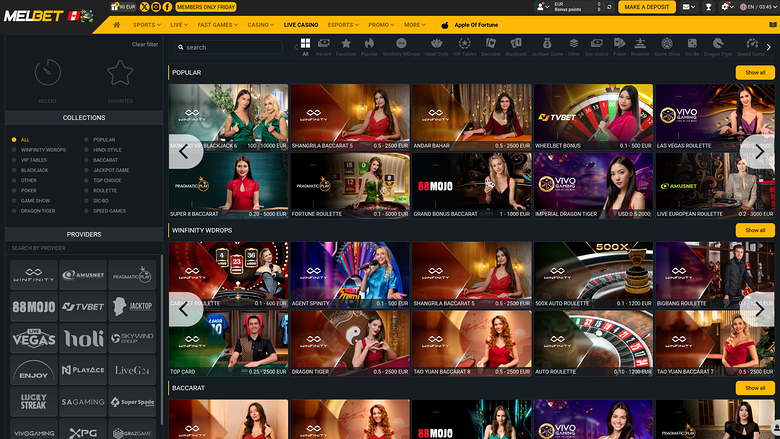Expand the CASINO dropdown menu

pos(261,25)
